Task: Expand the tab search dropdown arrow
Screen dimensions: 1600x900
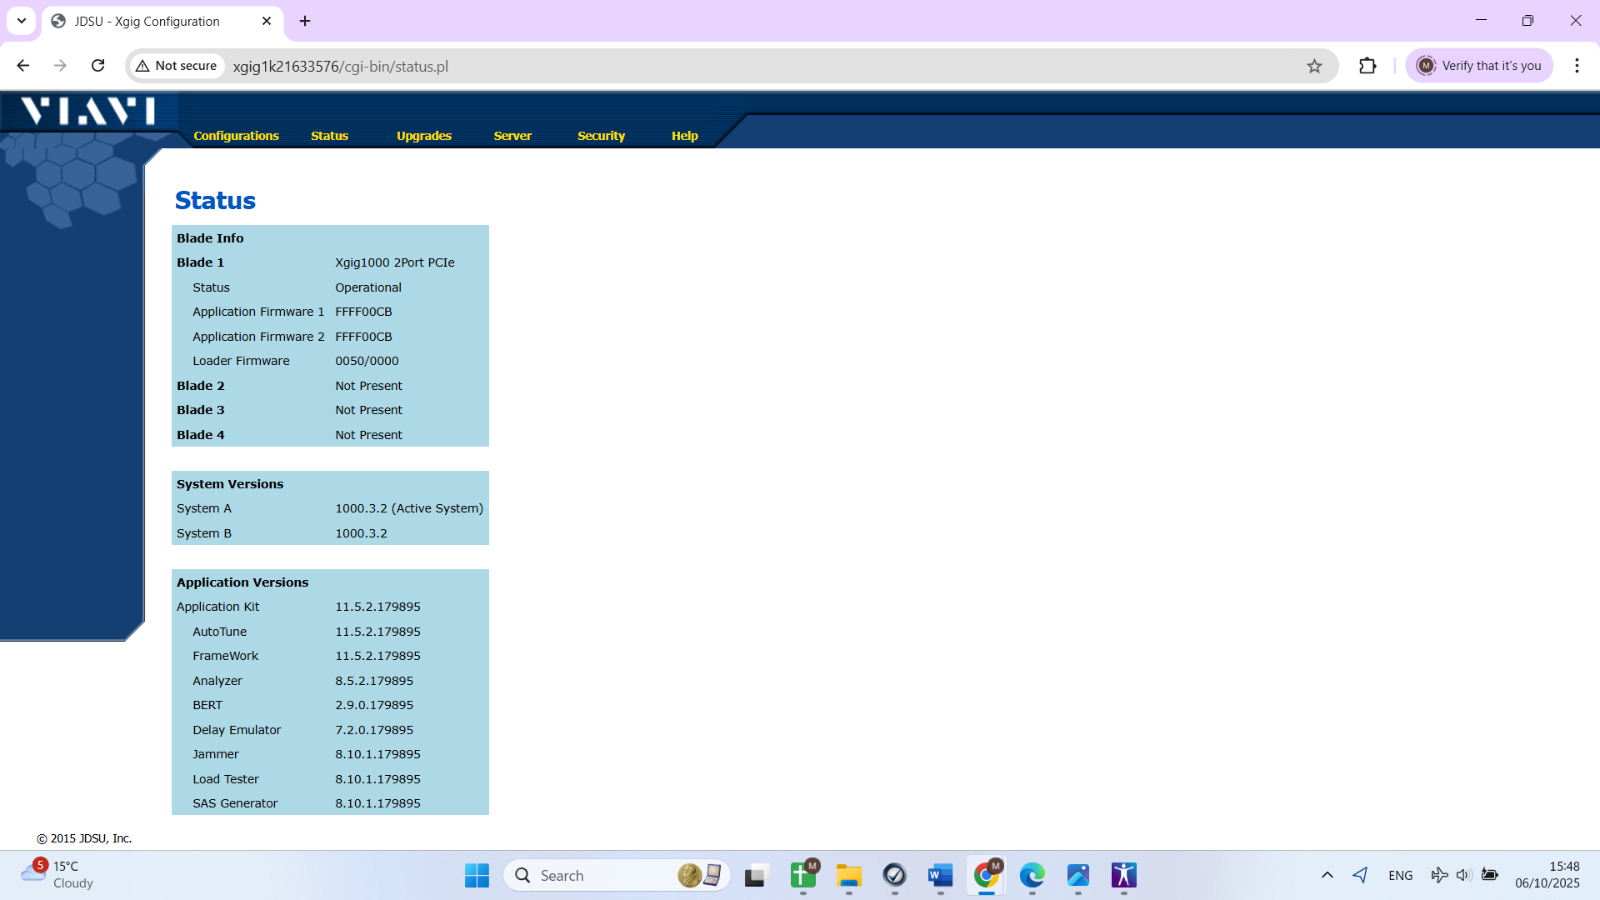Action: pos(21,21)
